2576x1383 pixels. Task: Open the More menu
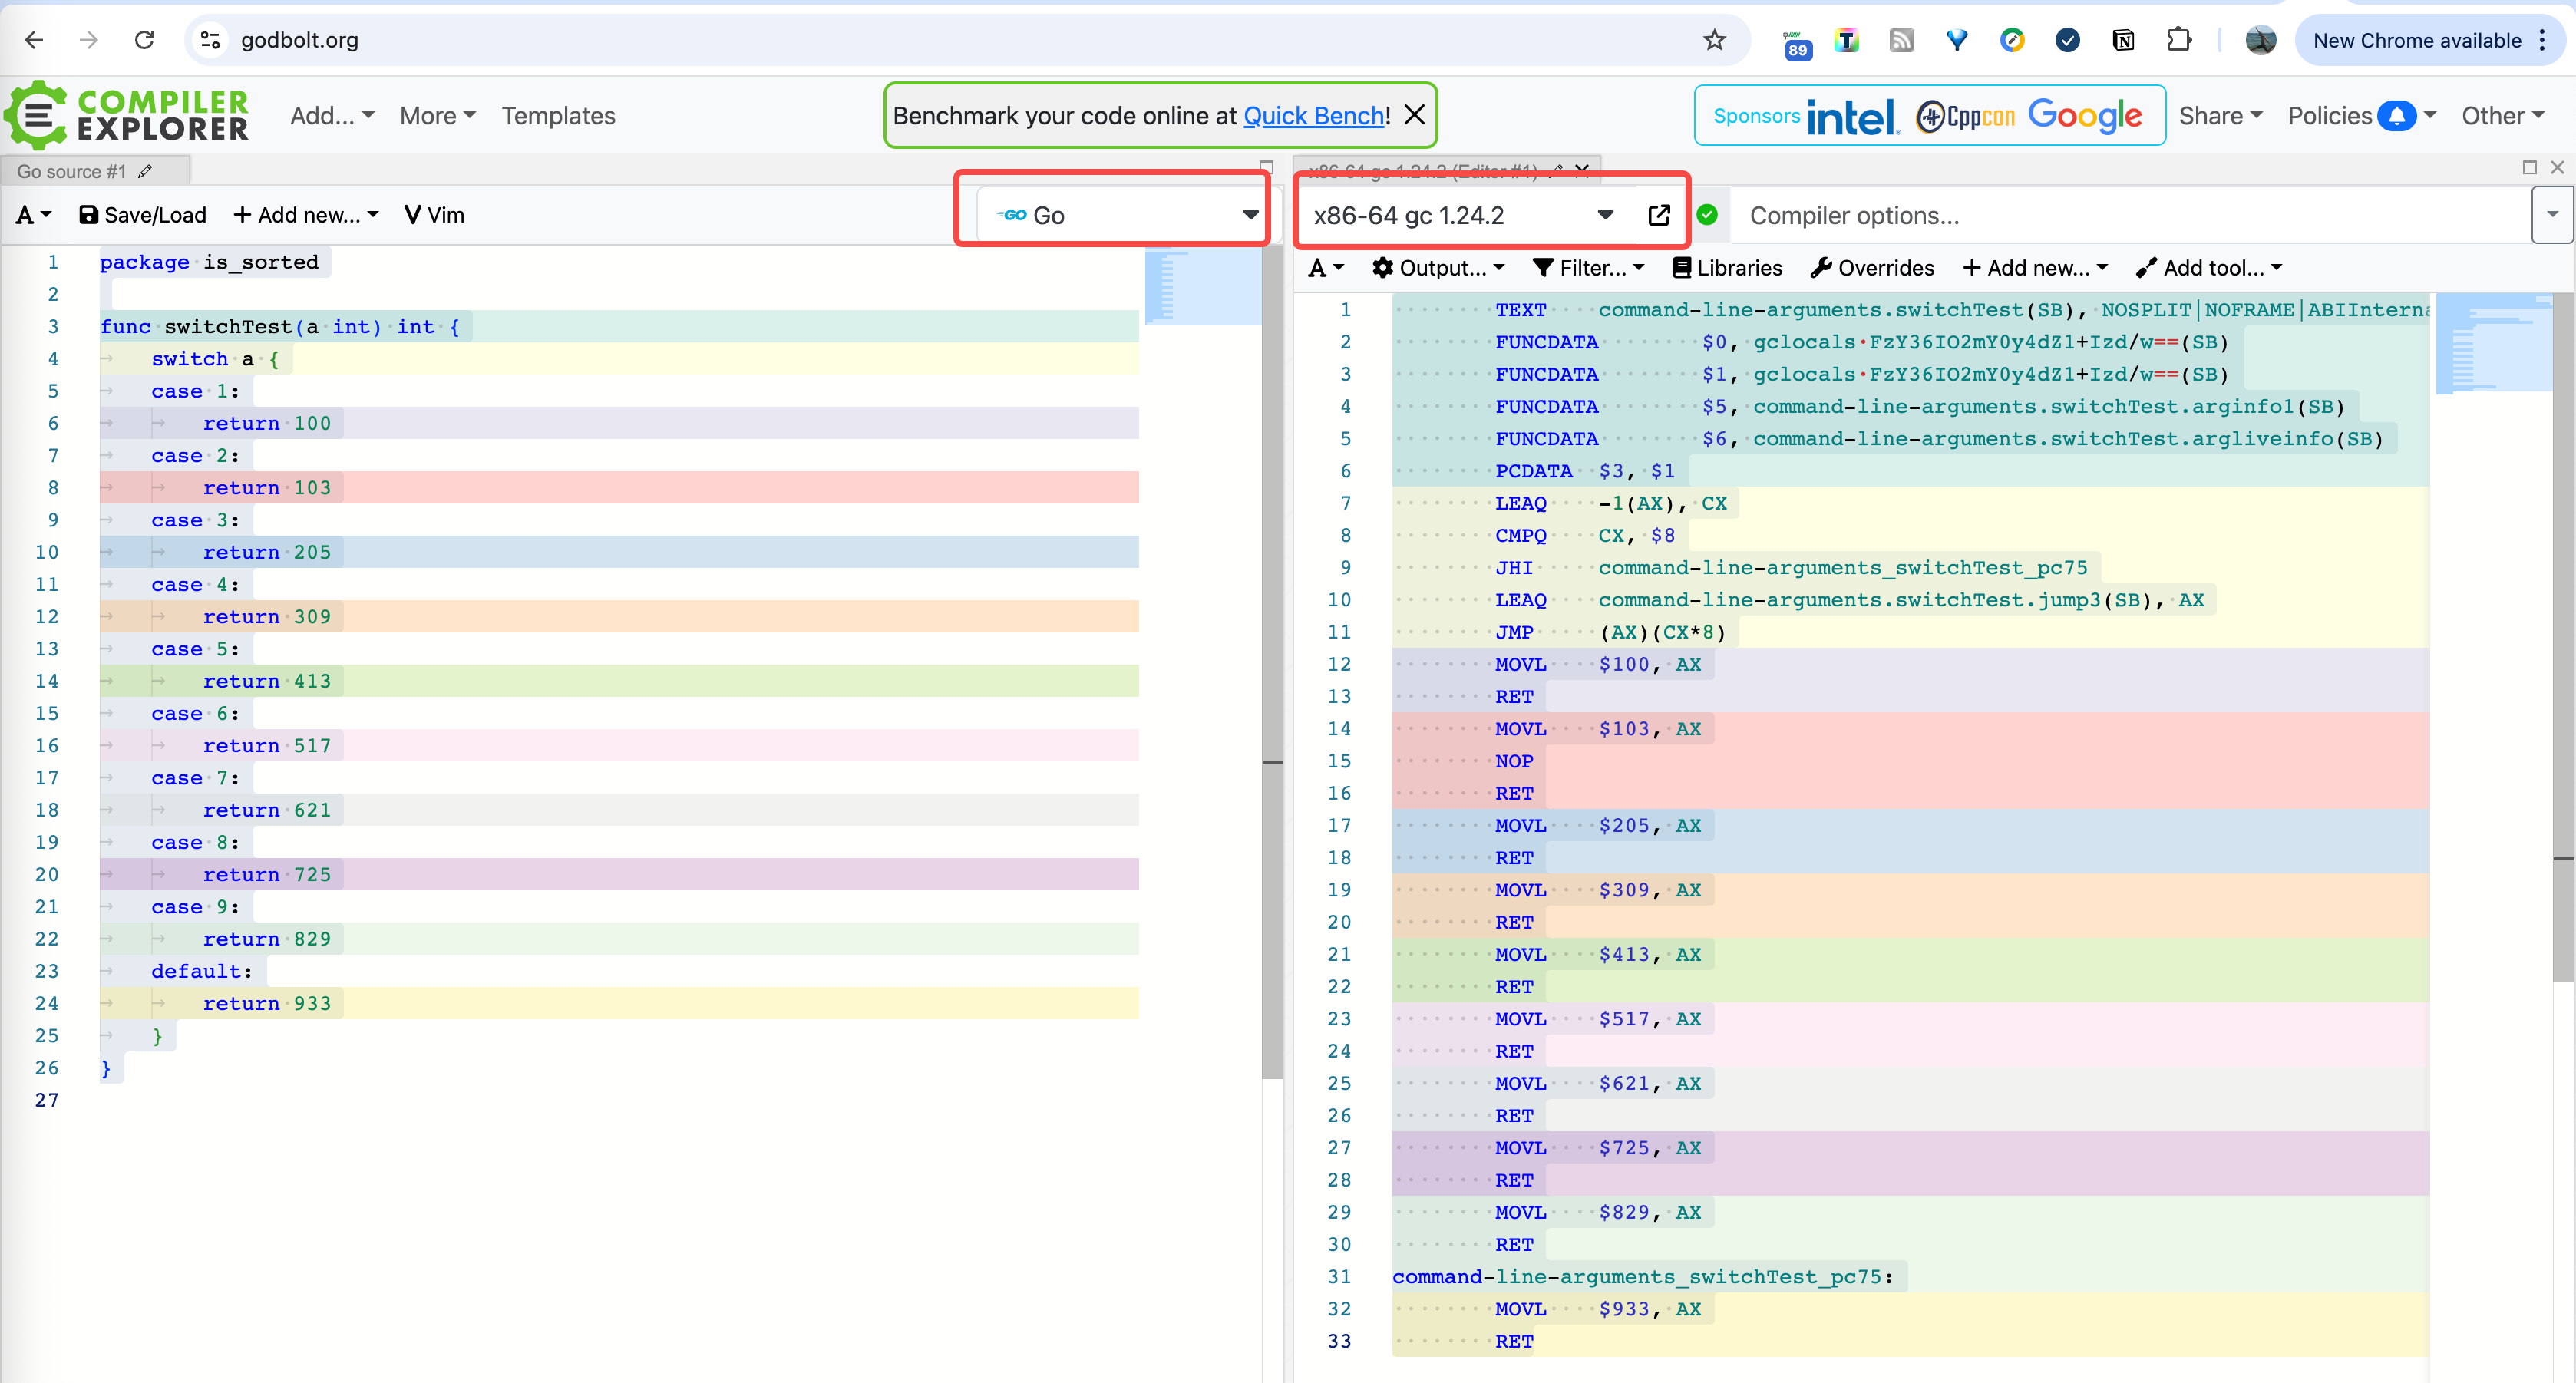click(437, 116)
